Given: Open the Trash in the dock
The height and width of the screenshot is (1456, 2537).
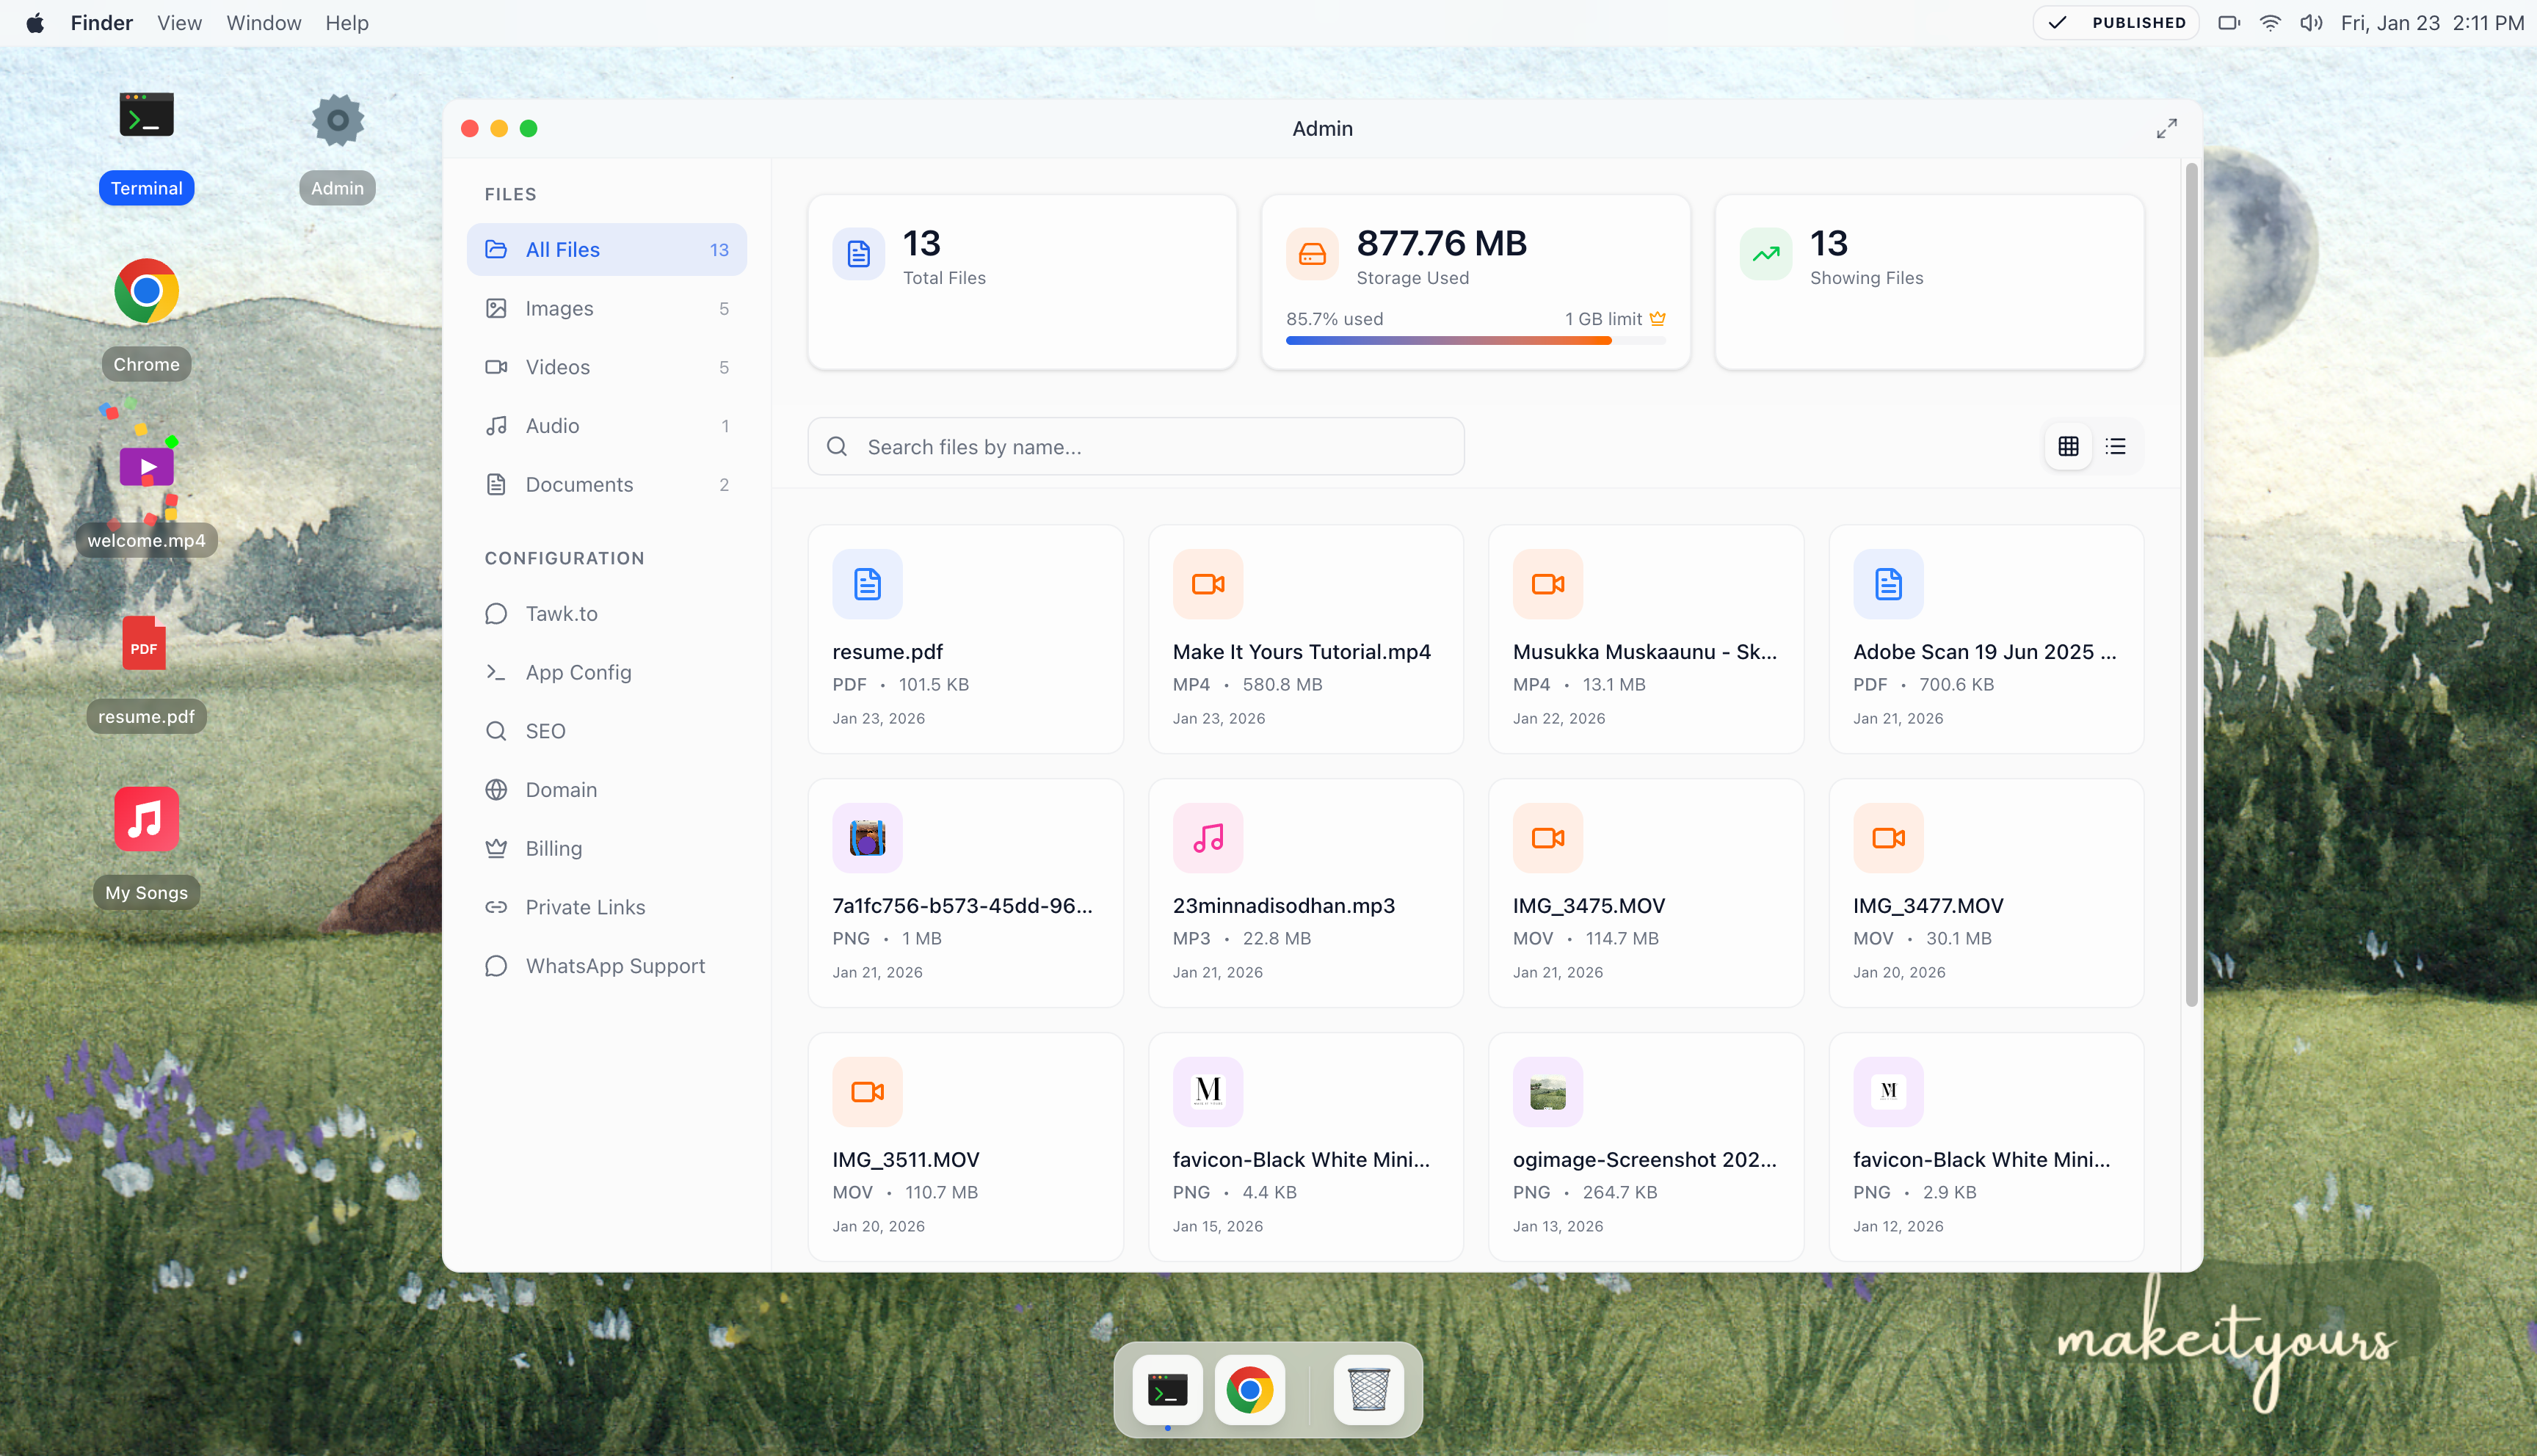Looking at the screenshot, I should coord(1368,1389).
